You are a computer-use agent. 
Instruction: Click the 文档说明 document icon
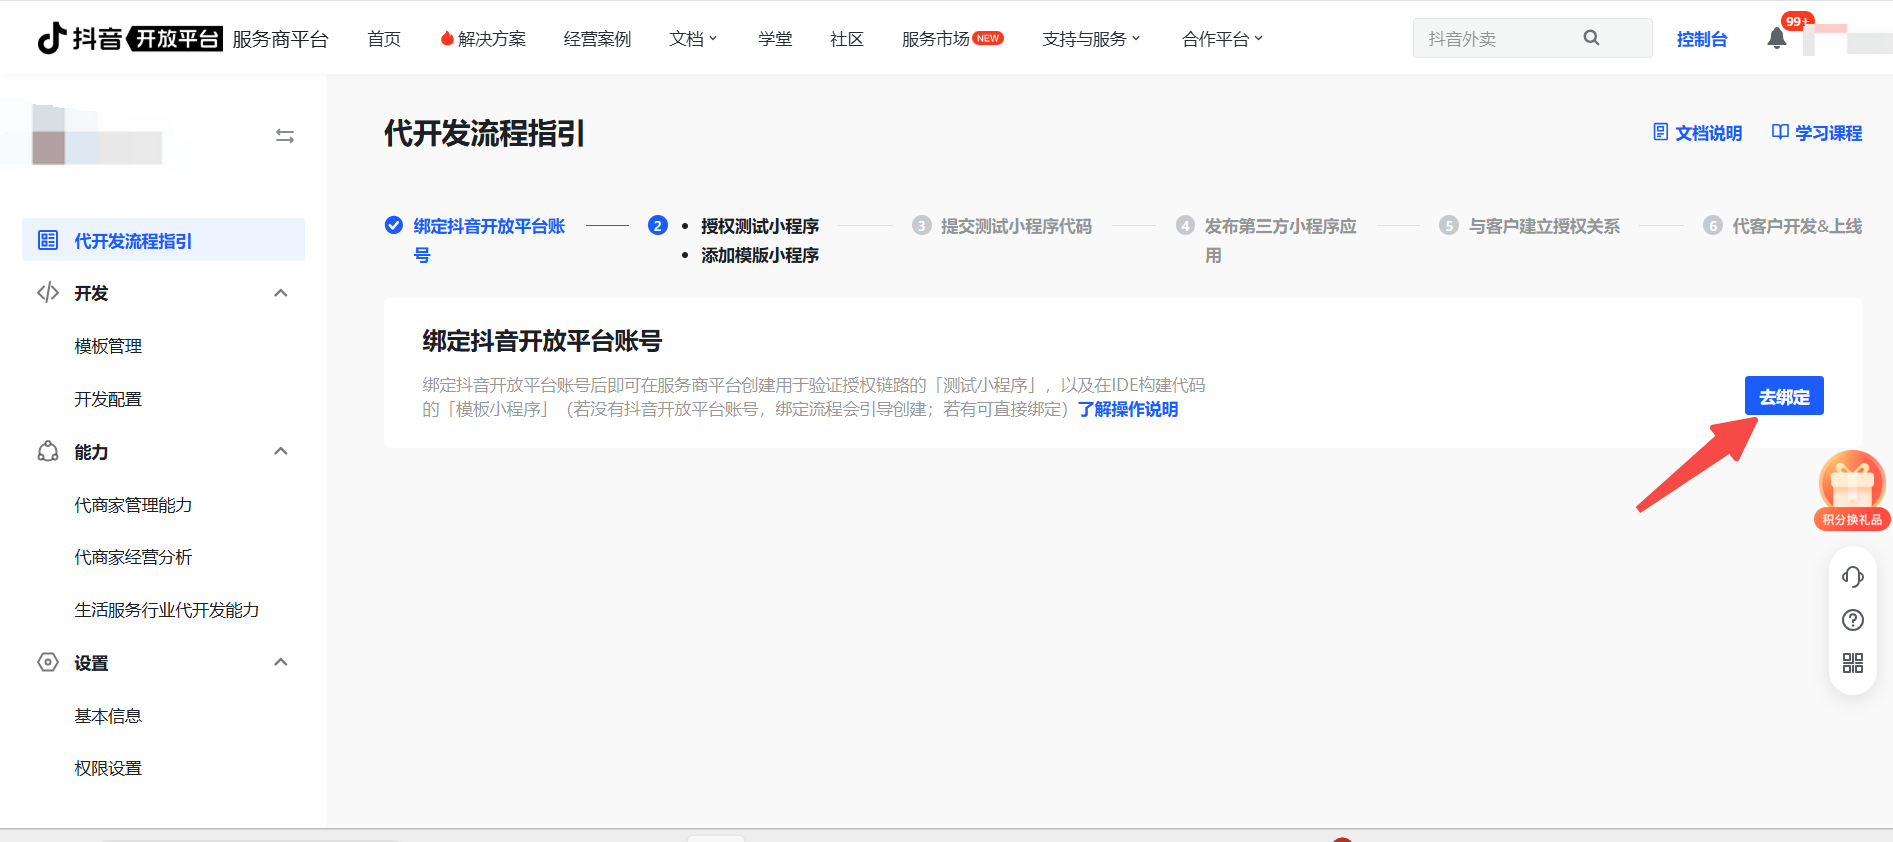(x=1661, y=132)
